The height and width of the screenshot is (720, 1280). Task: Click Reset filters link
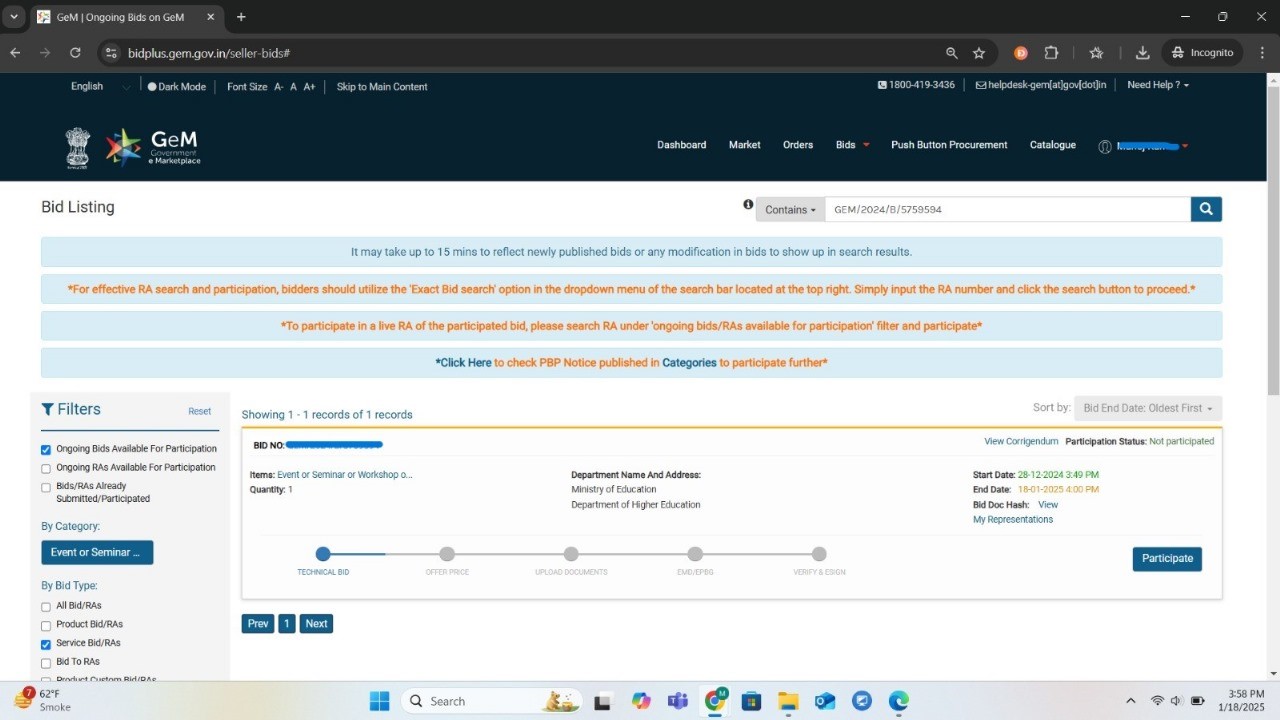click(200, 411)
